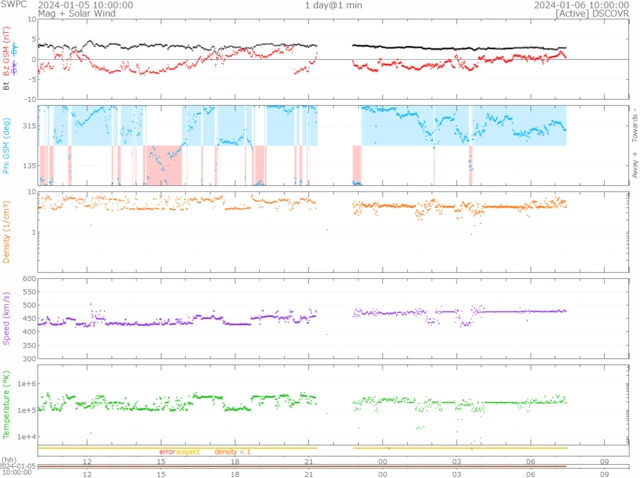Click the 00 hour tick on bottom time axis
640x478 pixels.
coord(383,461)
